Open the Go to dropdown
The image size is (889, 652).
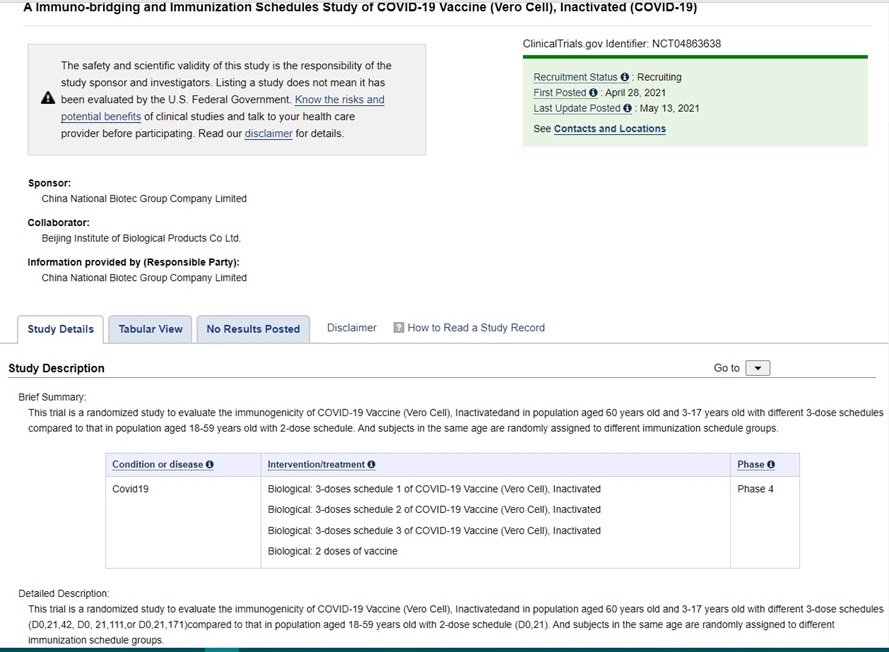tap(758, 368)
